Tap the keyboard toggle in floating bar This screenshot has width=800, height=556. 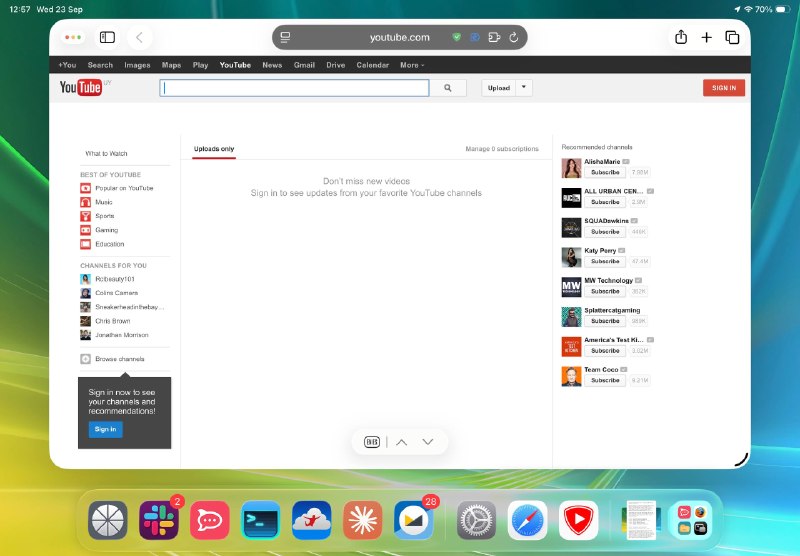pyautogui.click(x=372, y=442)
